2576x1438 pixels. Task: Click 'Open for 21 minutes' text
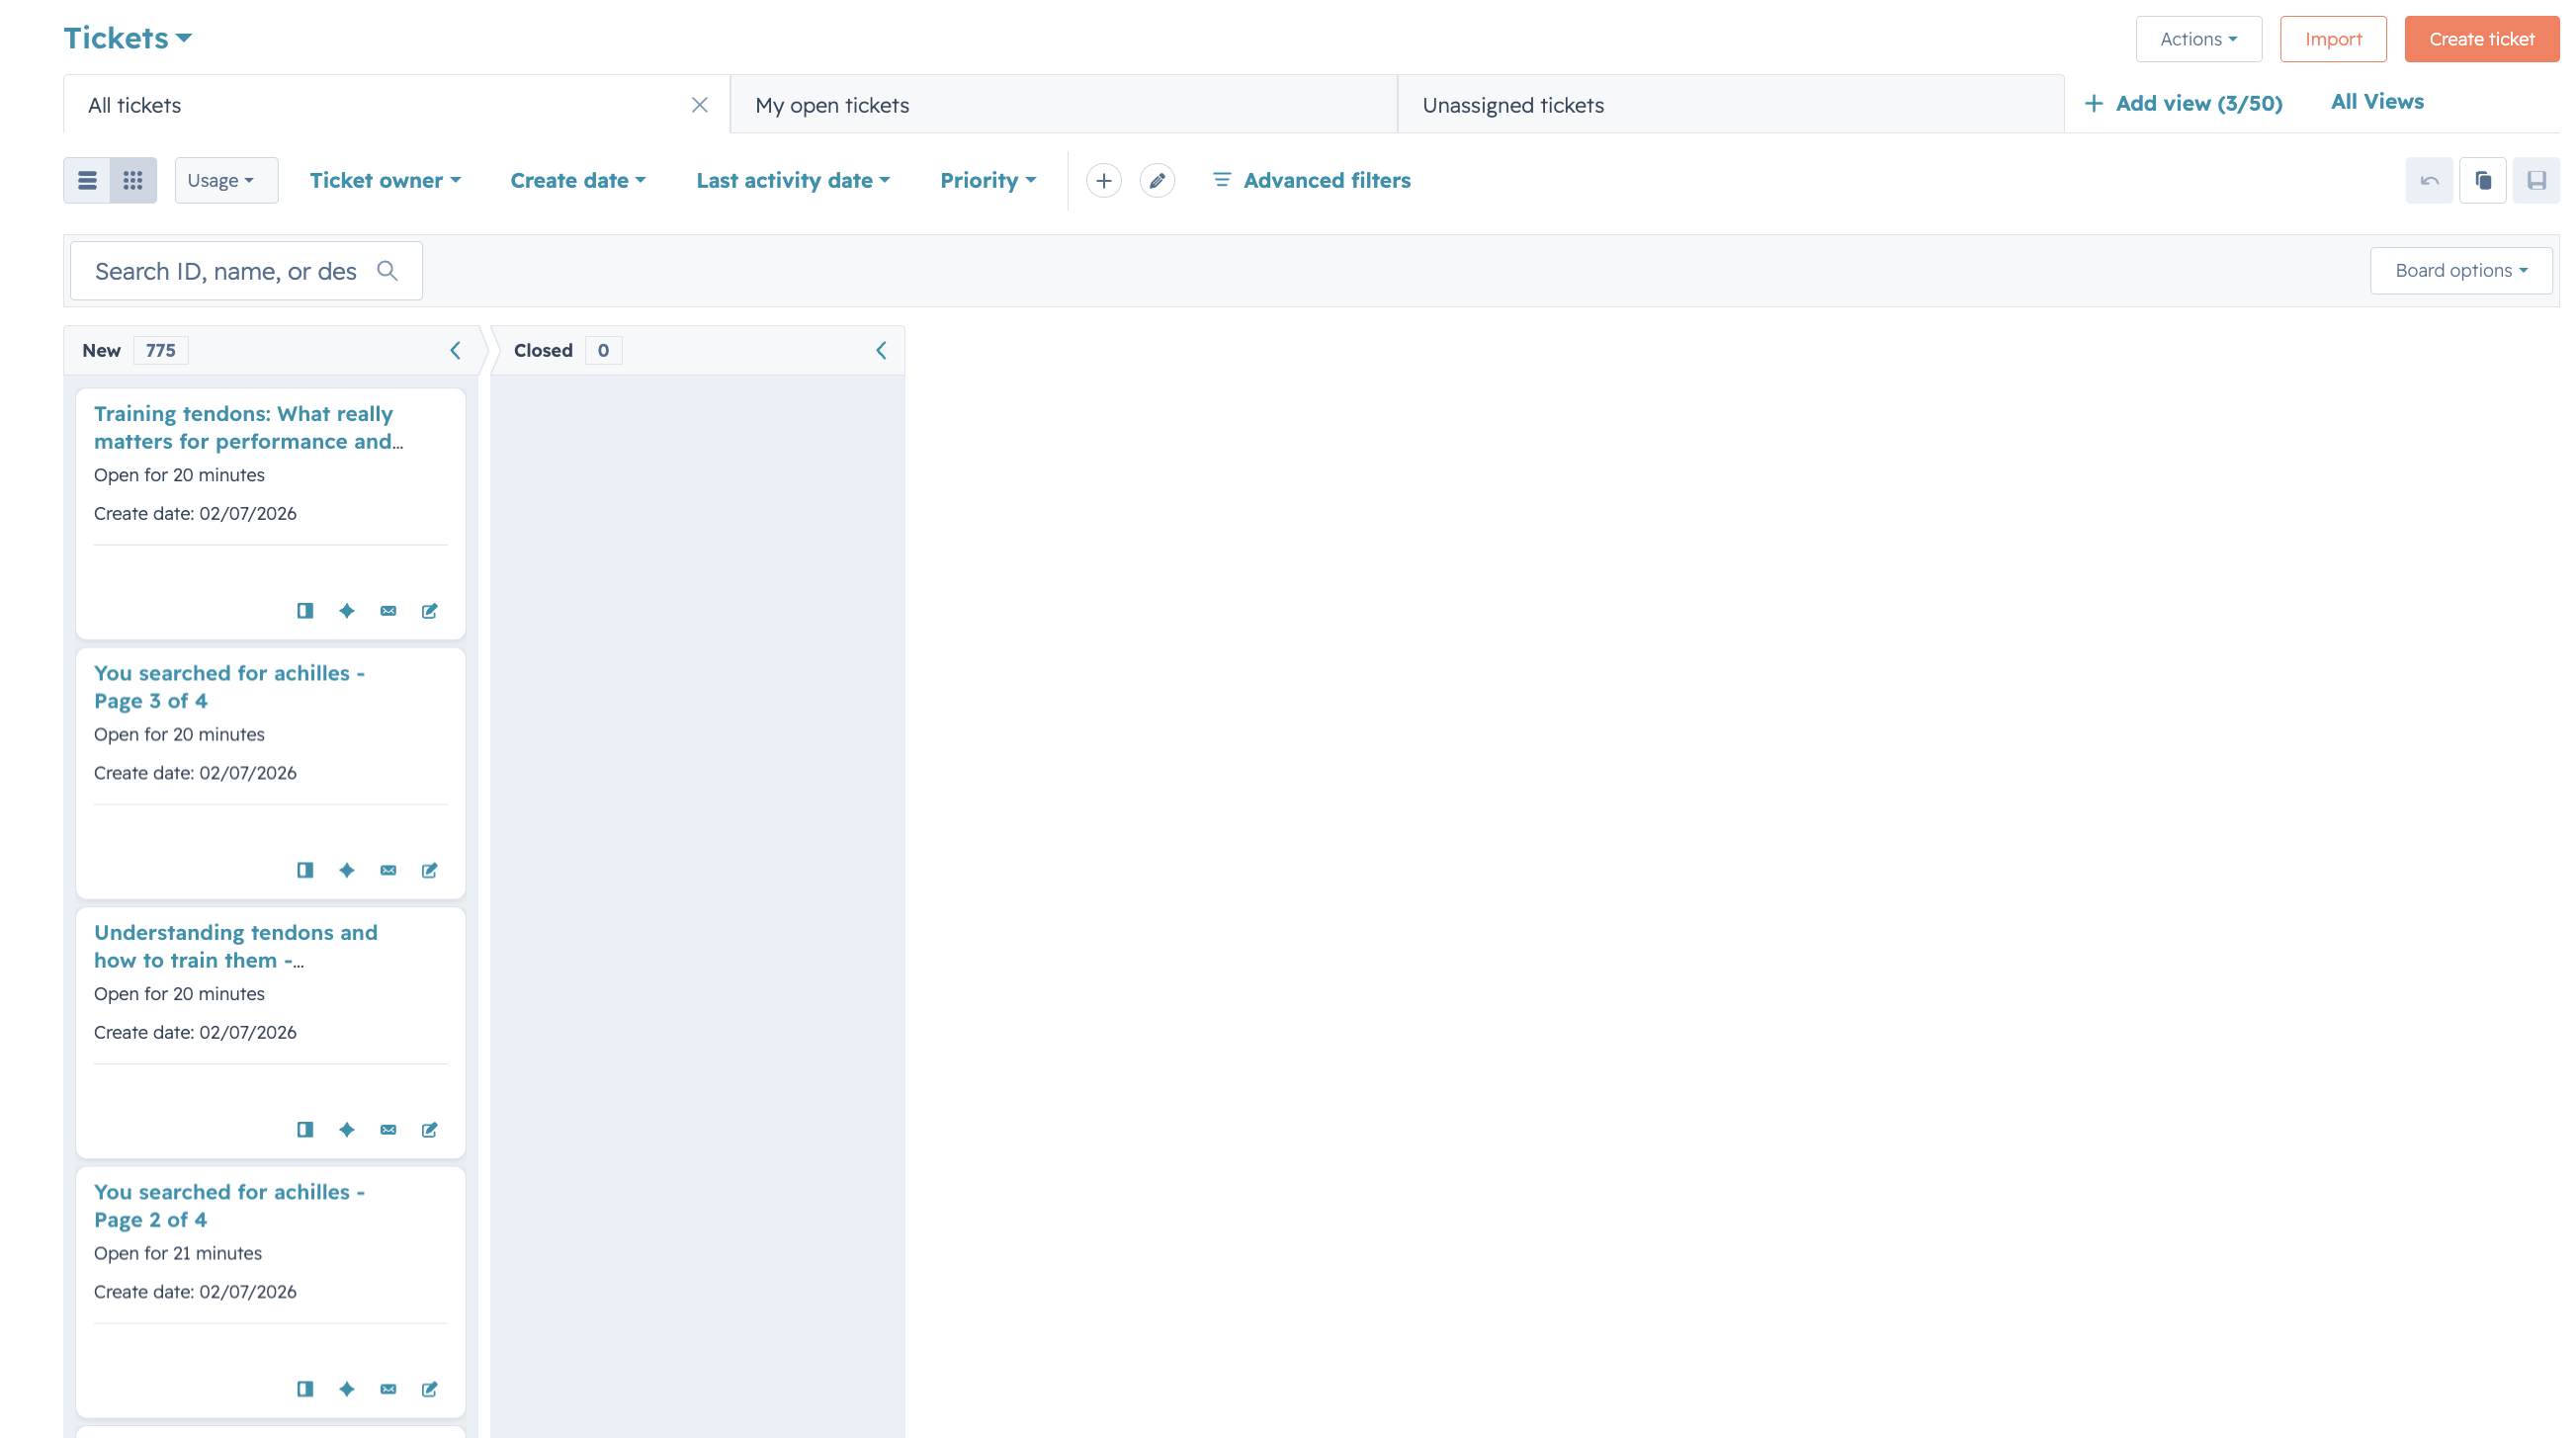[x=178, y=1253]
